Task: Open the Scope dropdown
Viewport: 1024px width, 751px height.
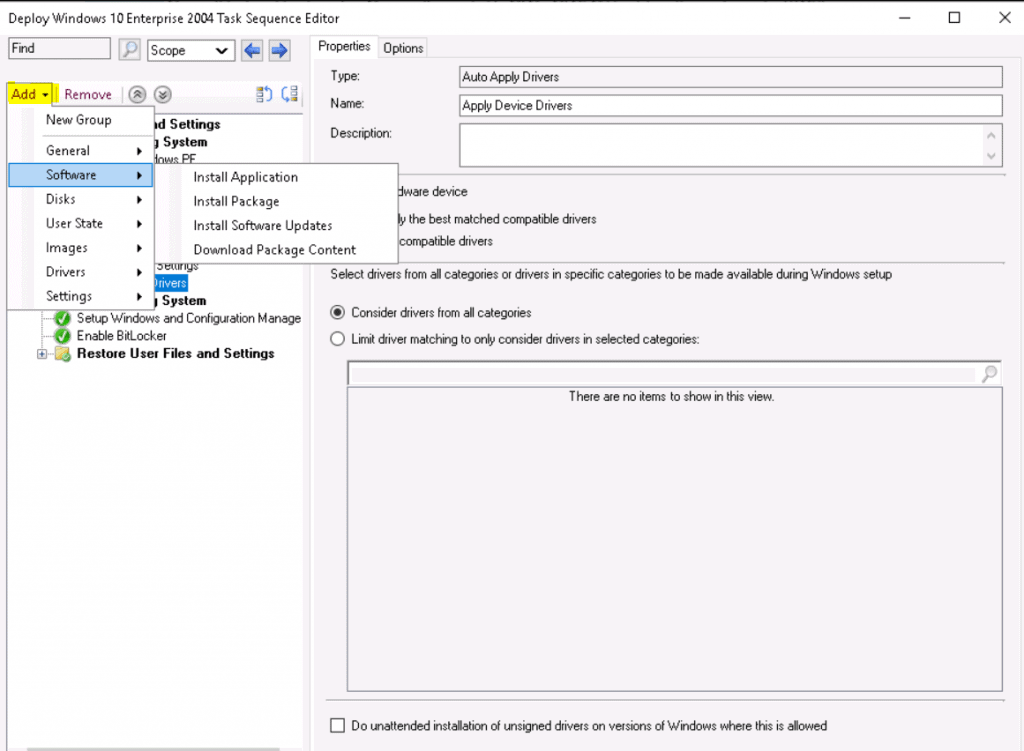Action: tap(191, 50)
